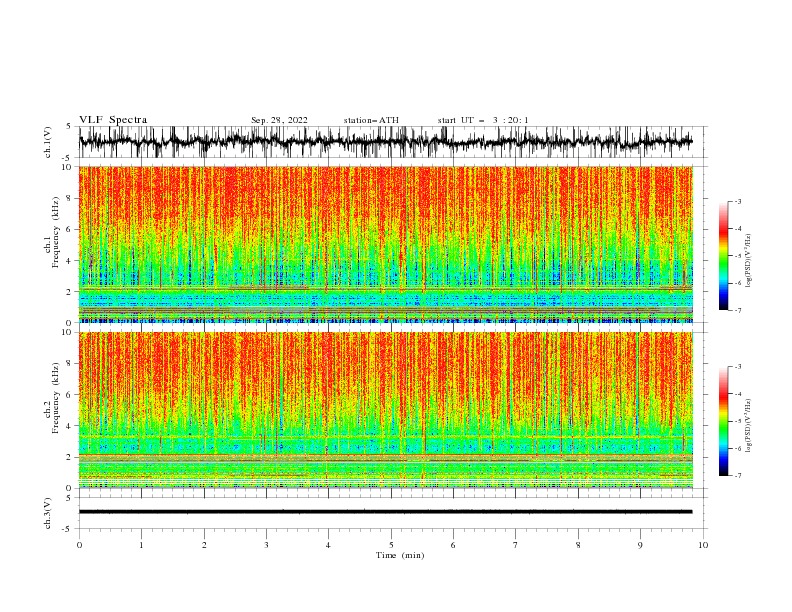792x612 pixels.
Task: Click time axis tick label "7"
Action: 516,545
